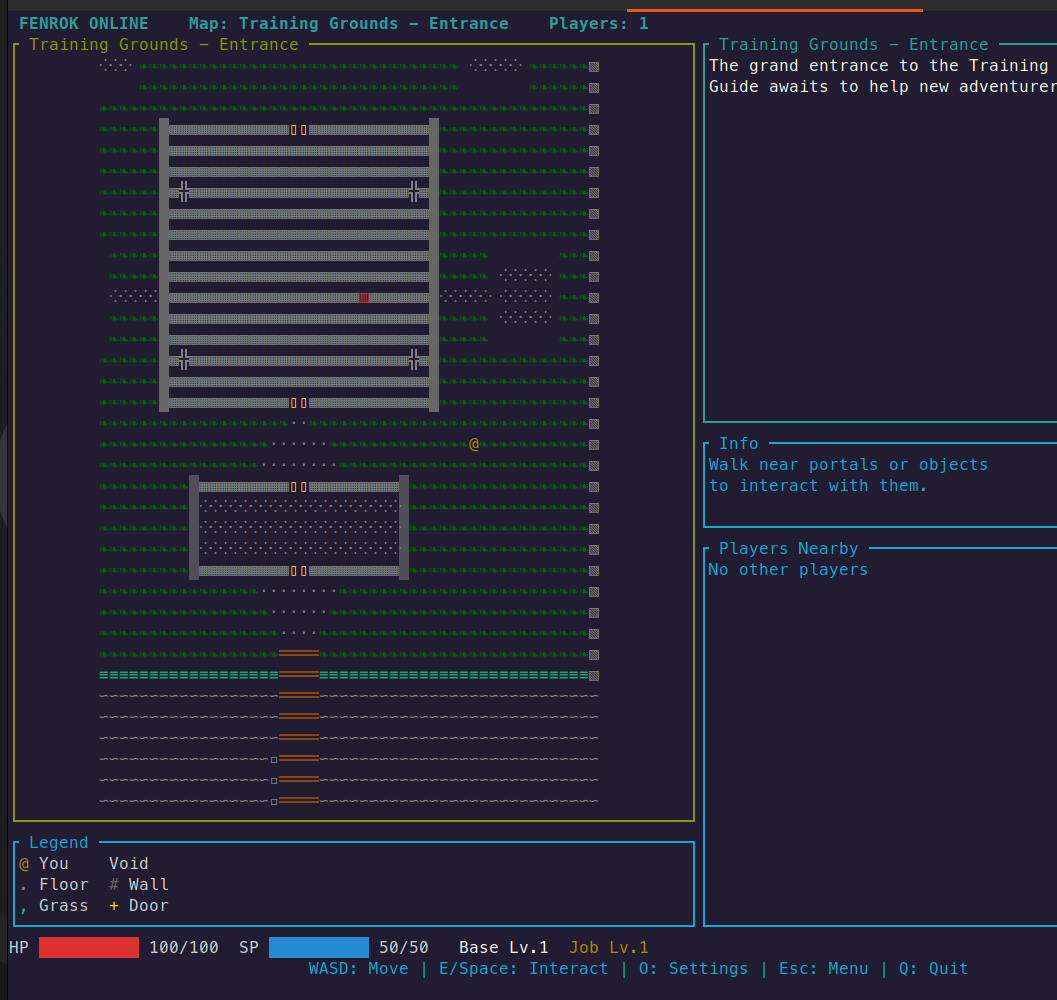Image resolution: width=1057 pixels, height=1000 pixels.
Task: Click the Esc: Menu hint
Action: (820, 969)
